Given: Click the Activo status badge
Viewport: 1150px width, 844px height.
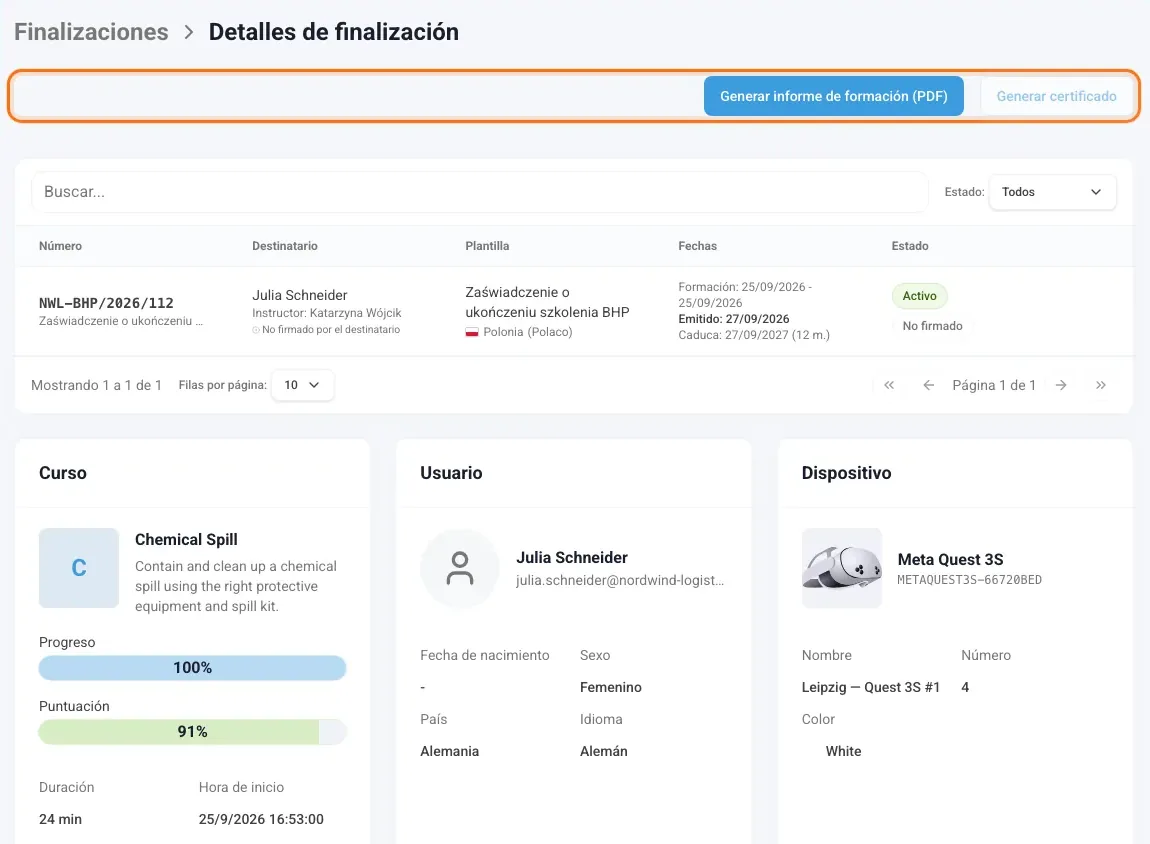Looking at the screenshot, I should [x=919, y=296].
